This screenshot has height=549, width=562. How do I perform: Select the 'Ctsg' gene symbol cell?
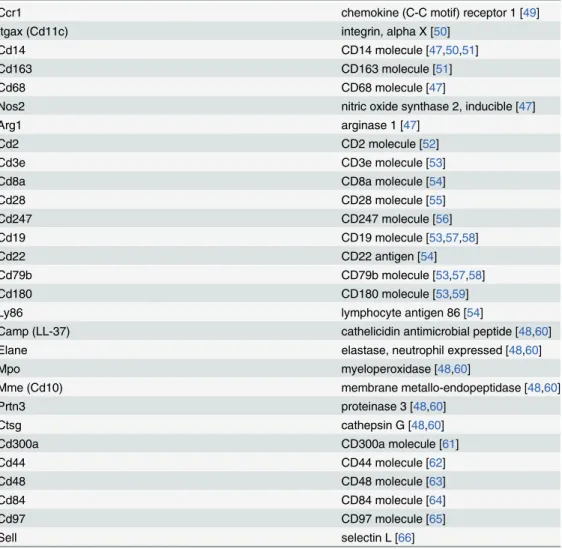(11, 425)
